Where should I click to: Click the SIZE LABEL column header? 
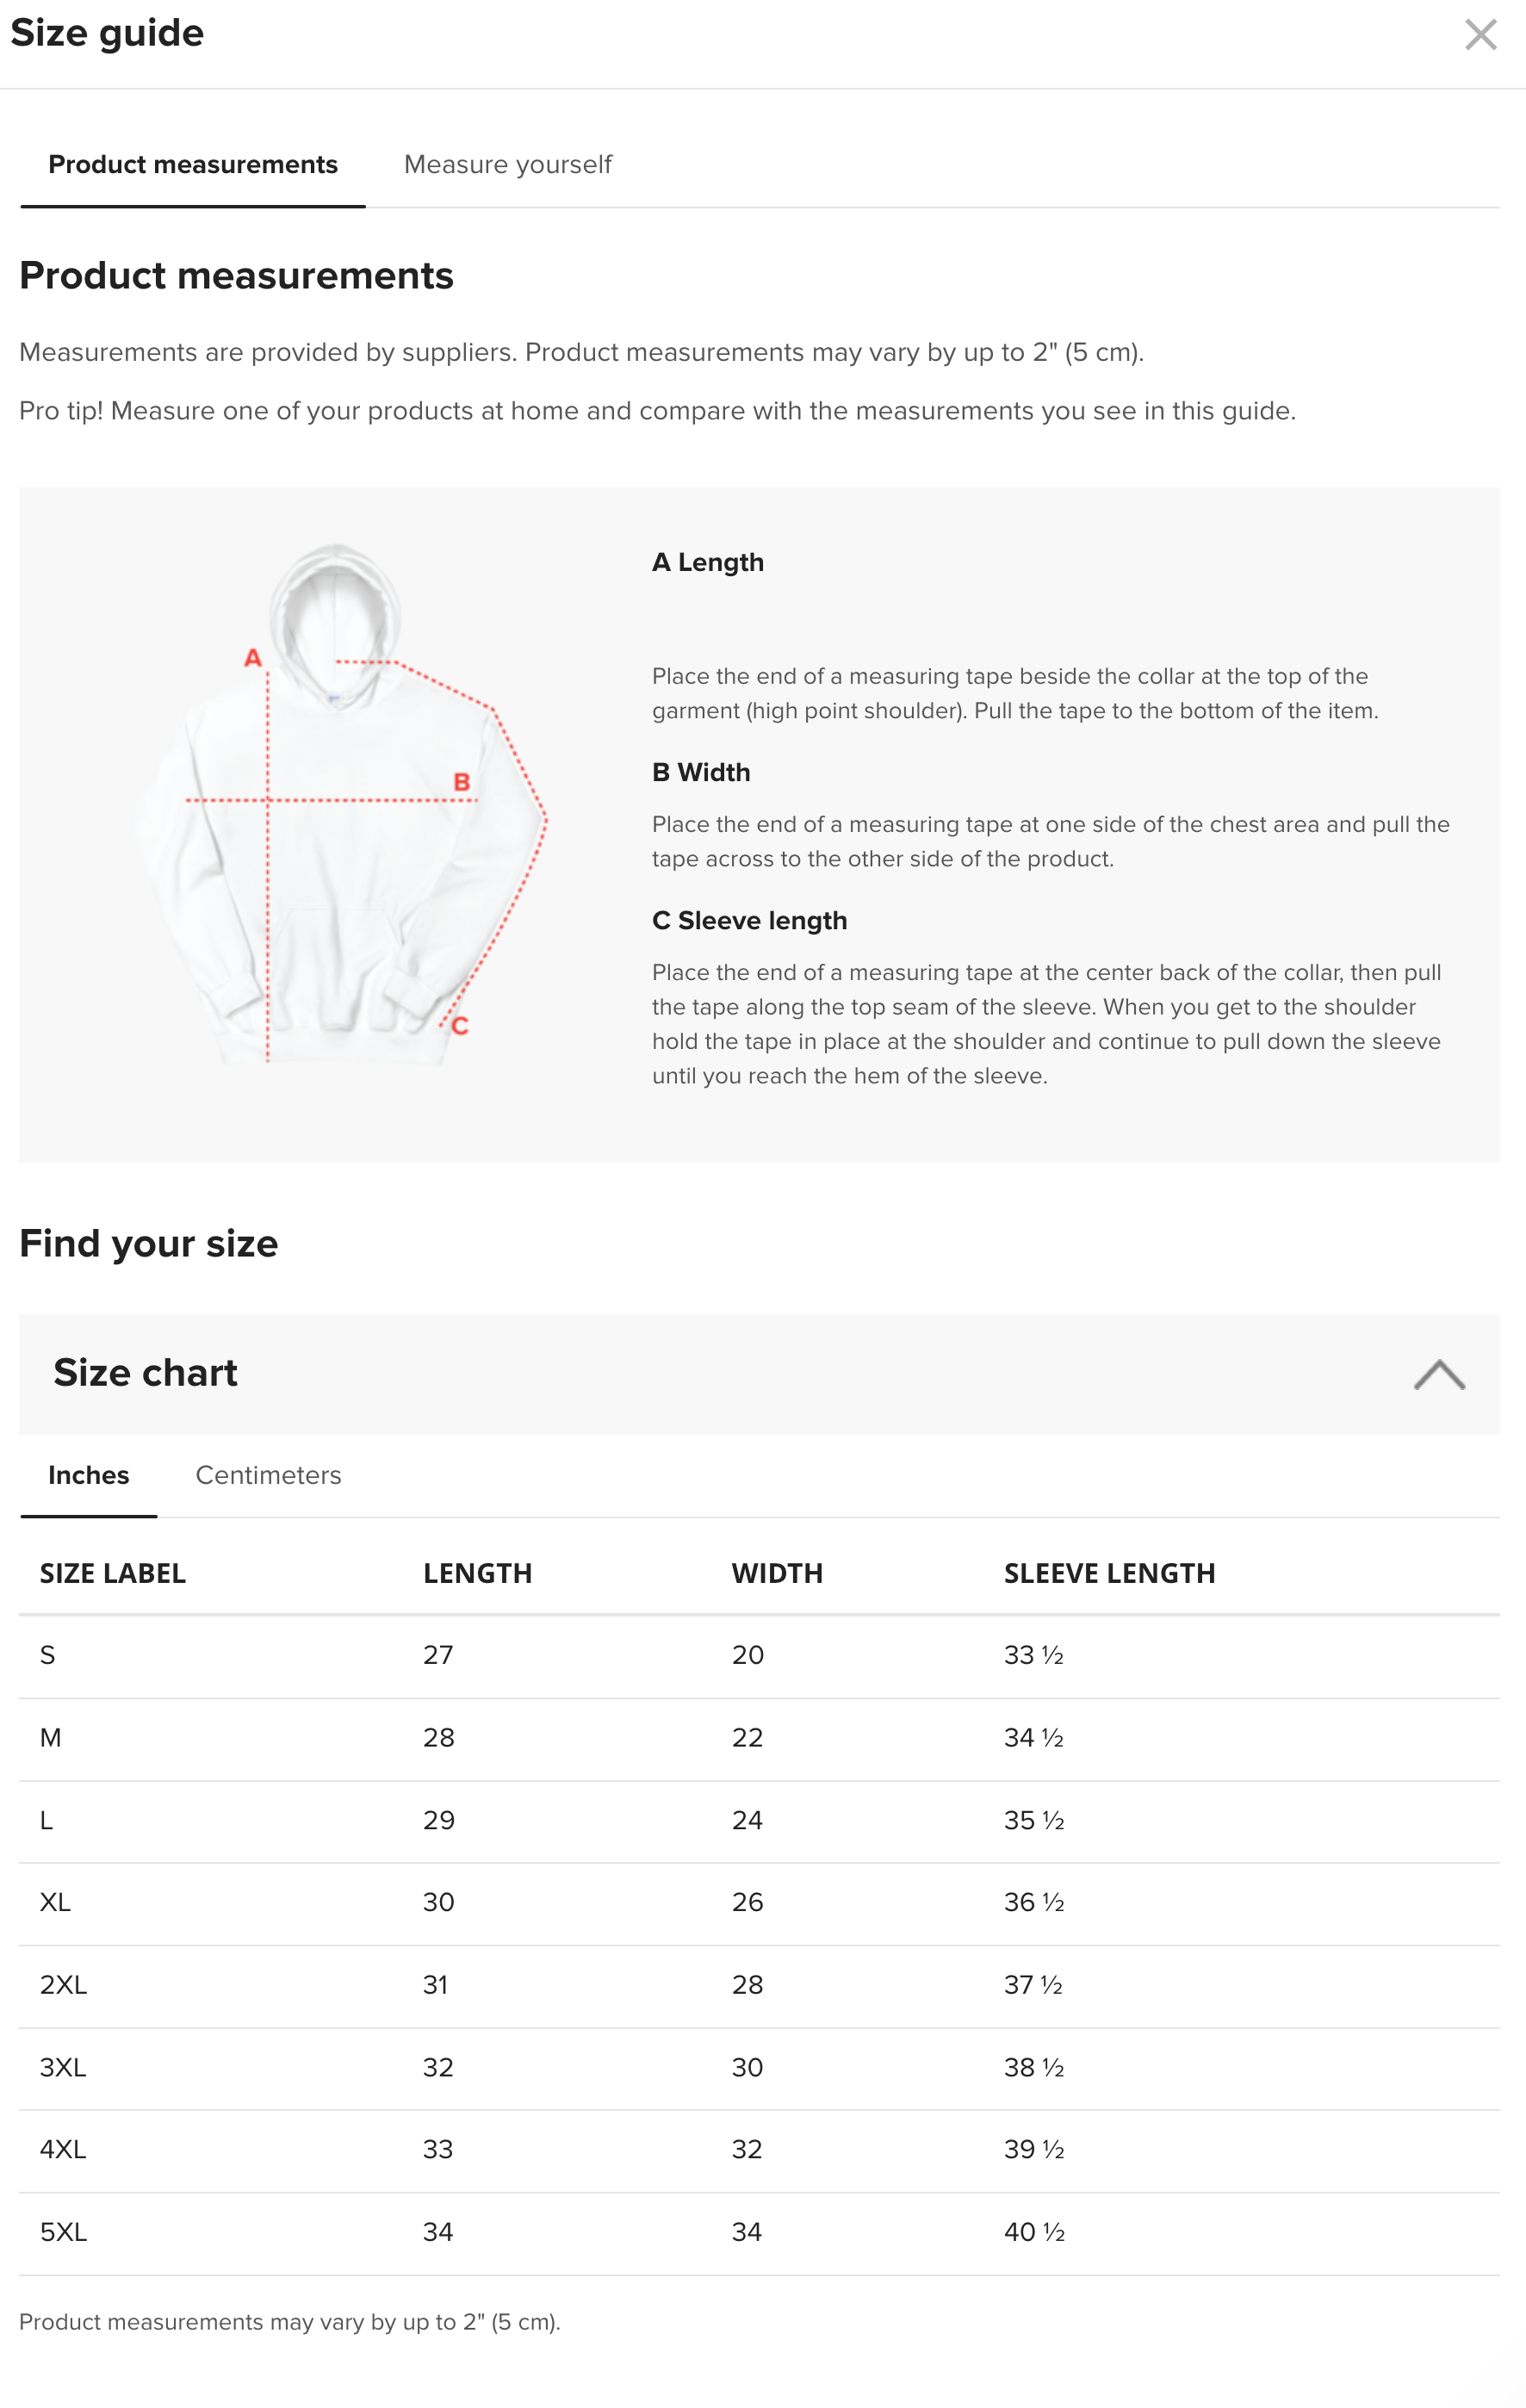click(x=113, y=1573)
